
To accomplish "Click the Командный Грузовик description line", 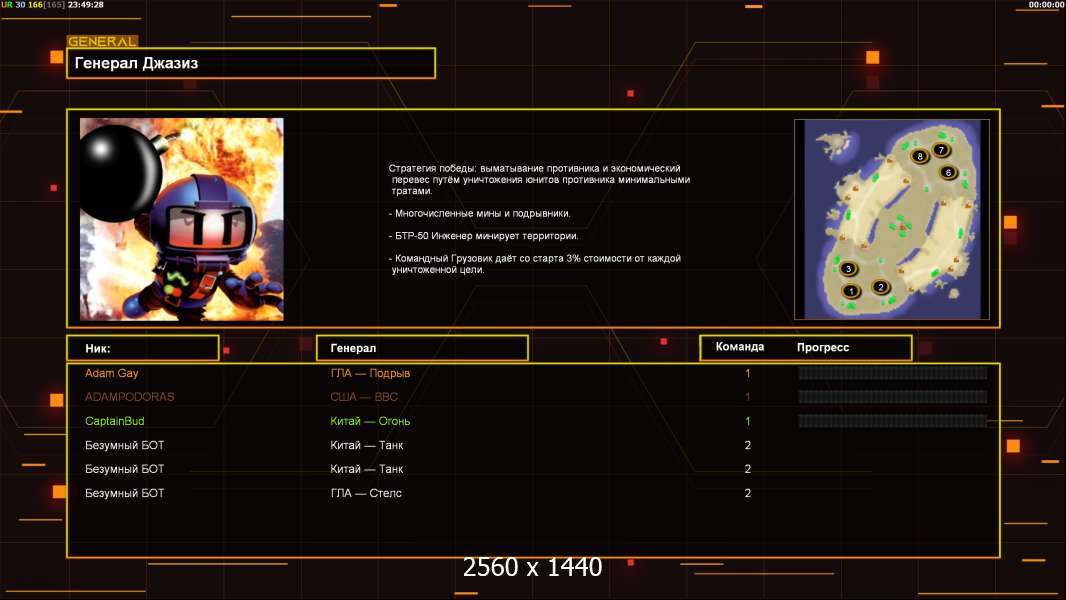I will point(534,264).
